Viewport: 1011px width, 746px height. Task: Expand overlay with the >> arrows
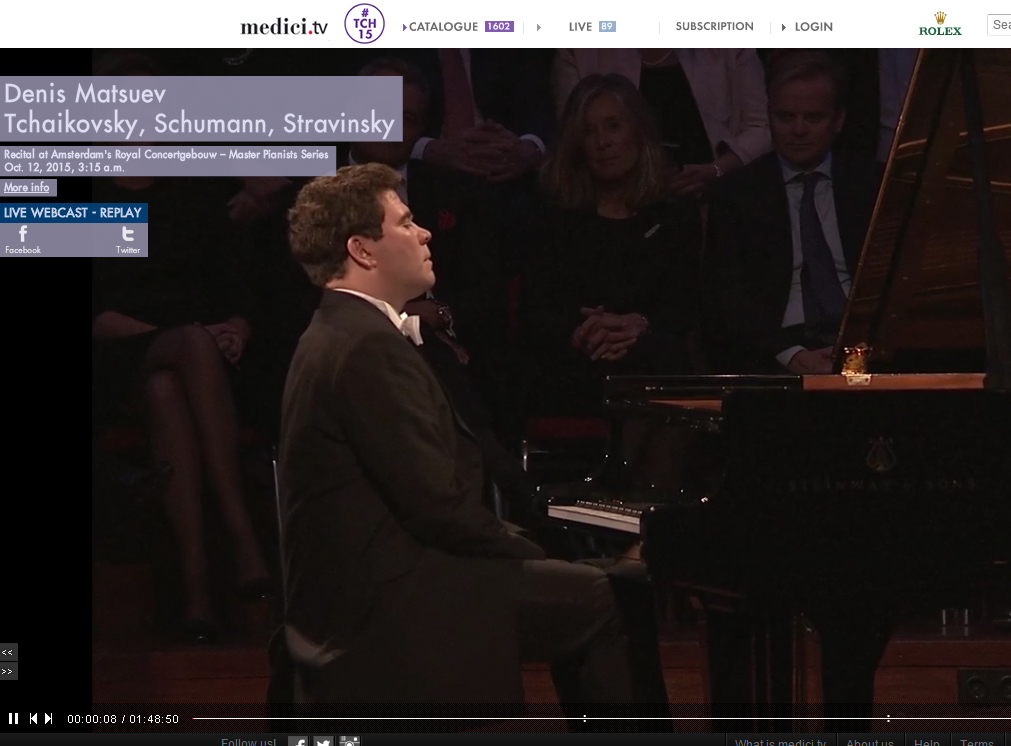coord(8,671)
